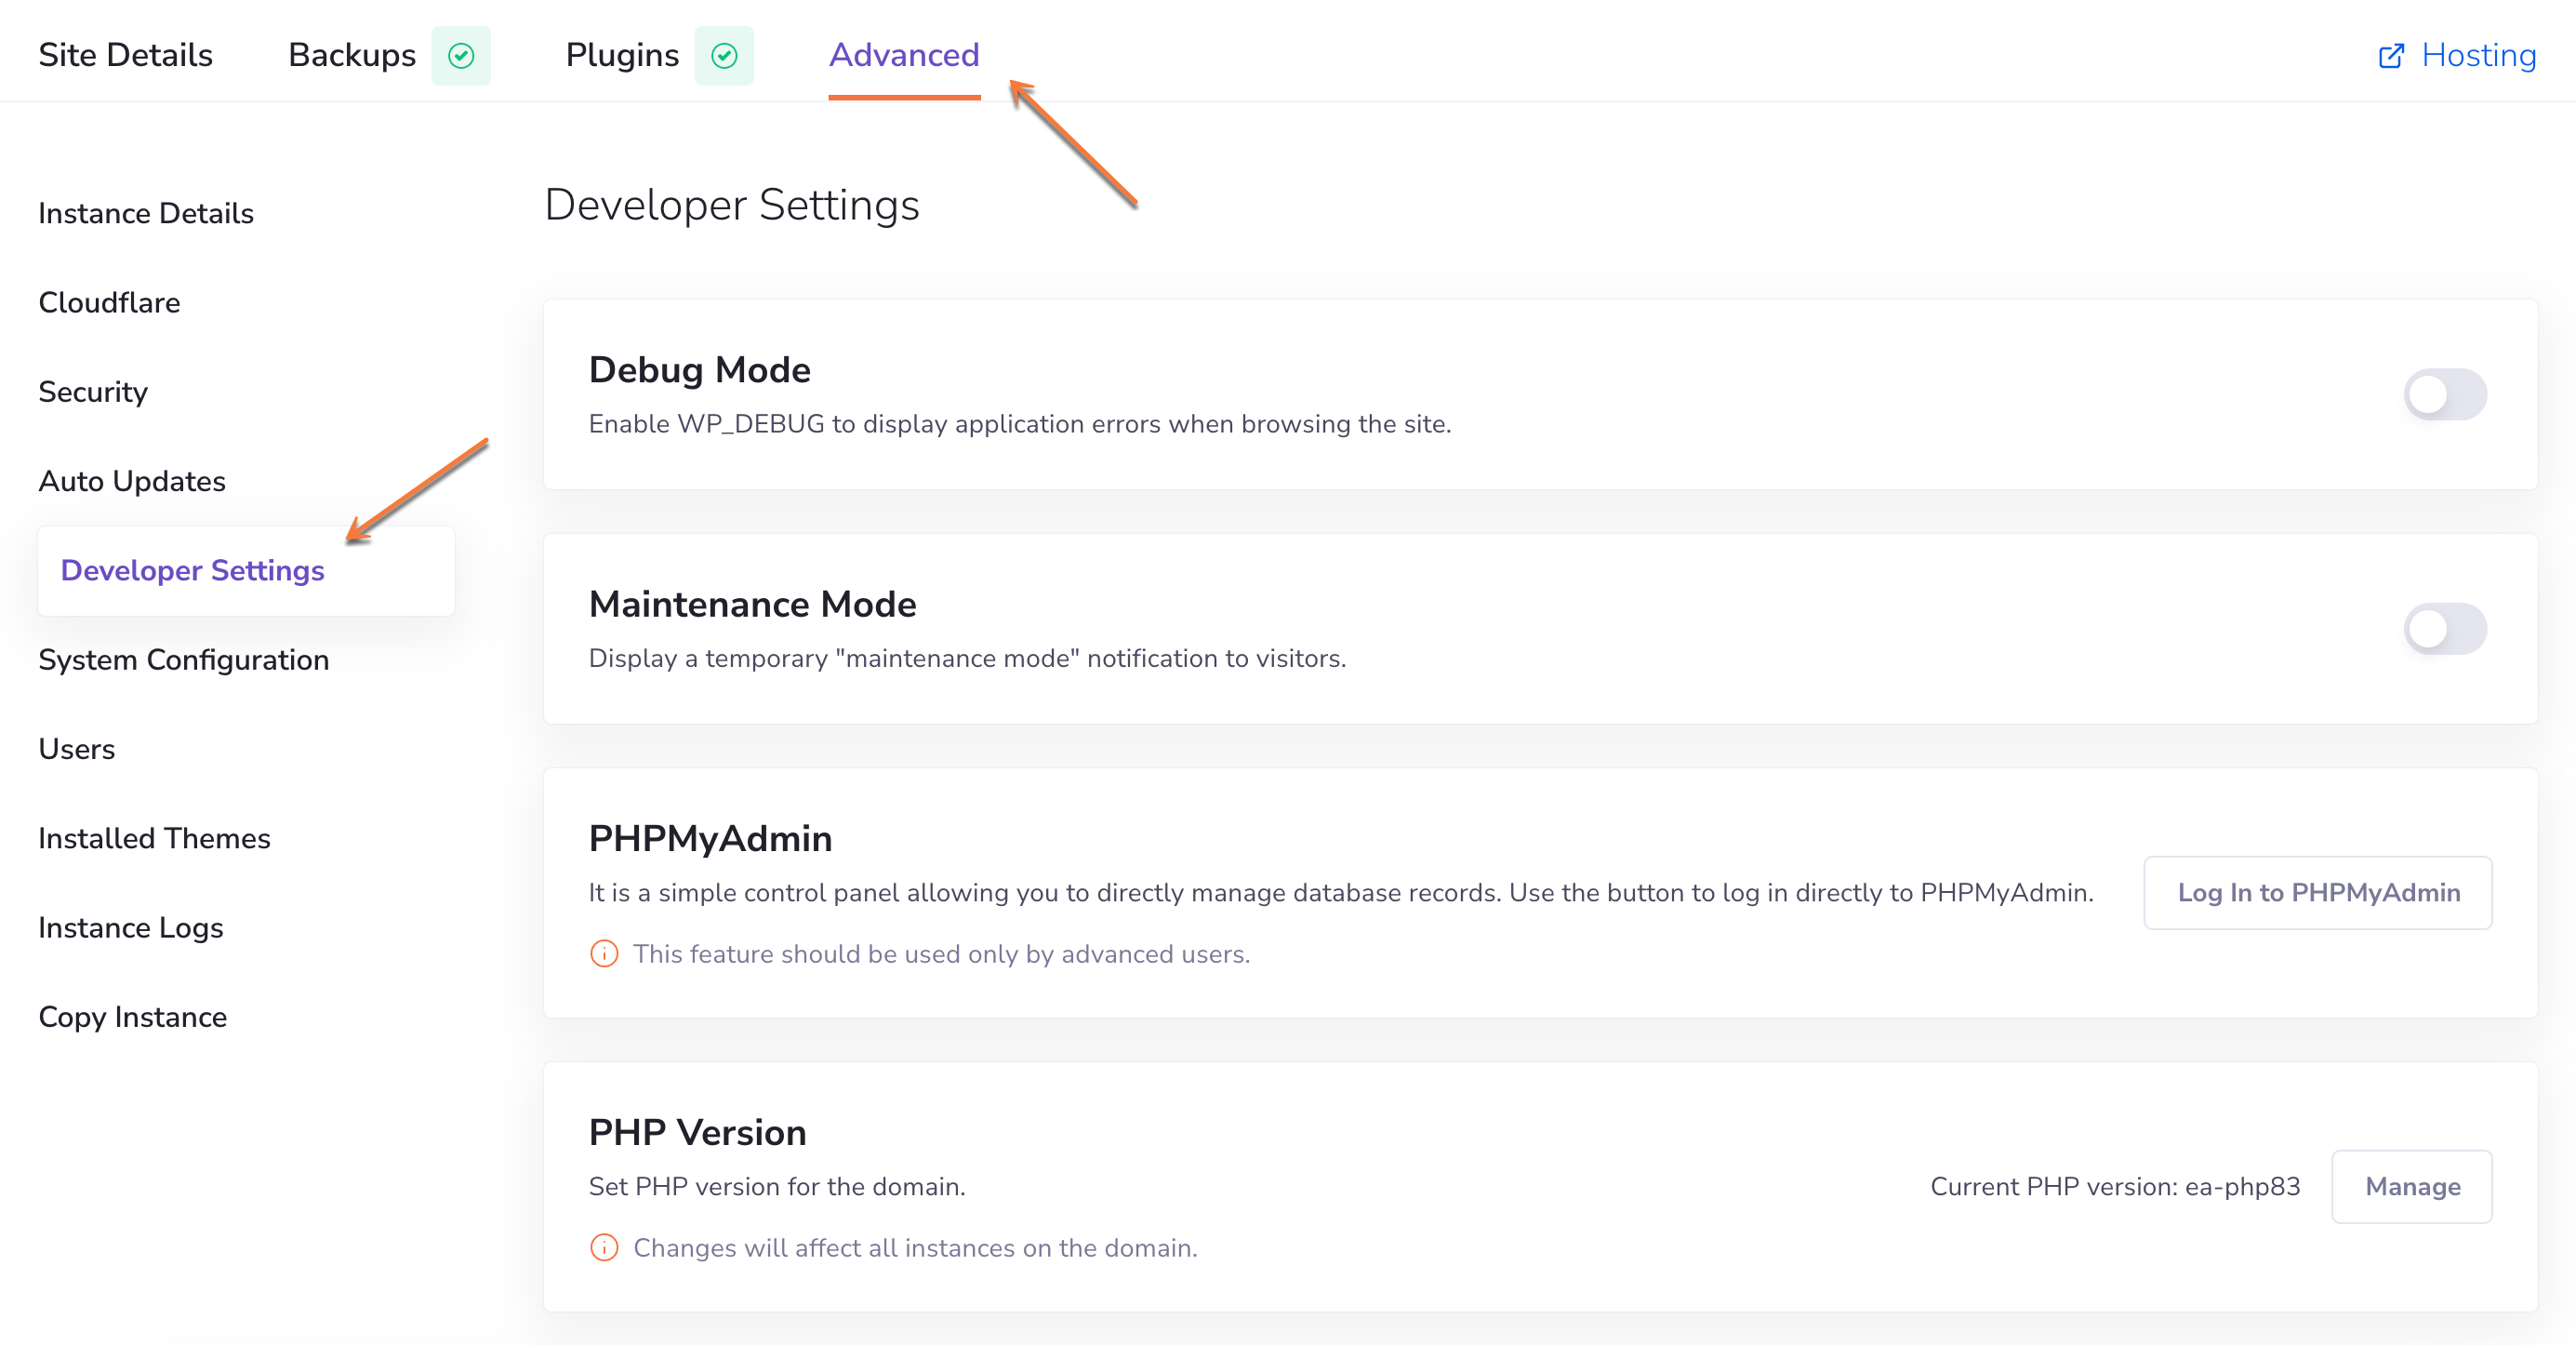Click the PHP Version warning info icon

tap(604, 1248)
